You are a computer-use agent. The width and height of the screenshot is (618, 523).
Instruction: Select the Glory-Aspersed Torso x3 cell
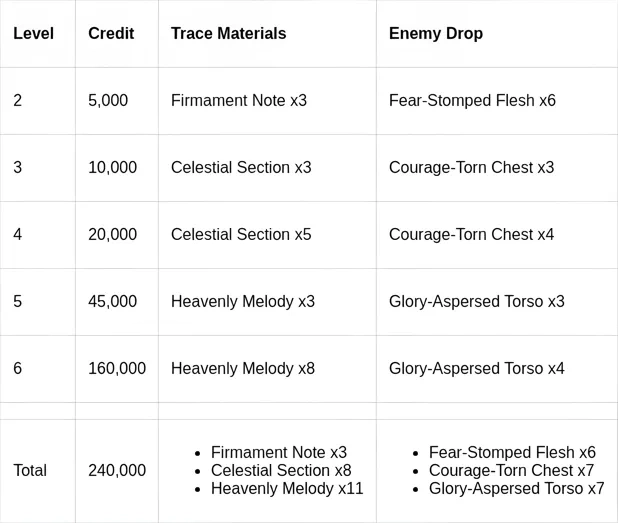click(x=476, y=302)
